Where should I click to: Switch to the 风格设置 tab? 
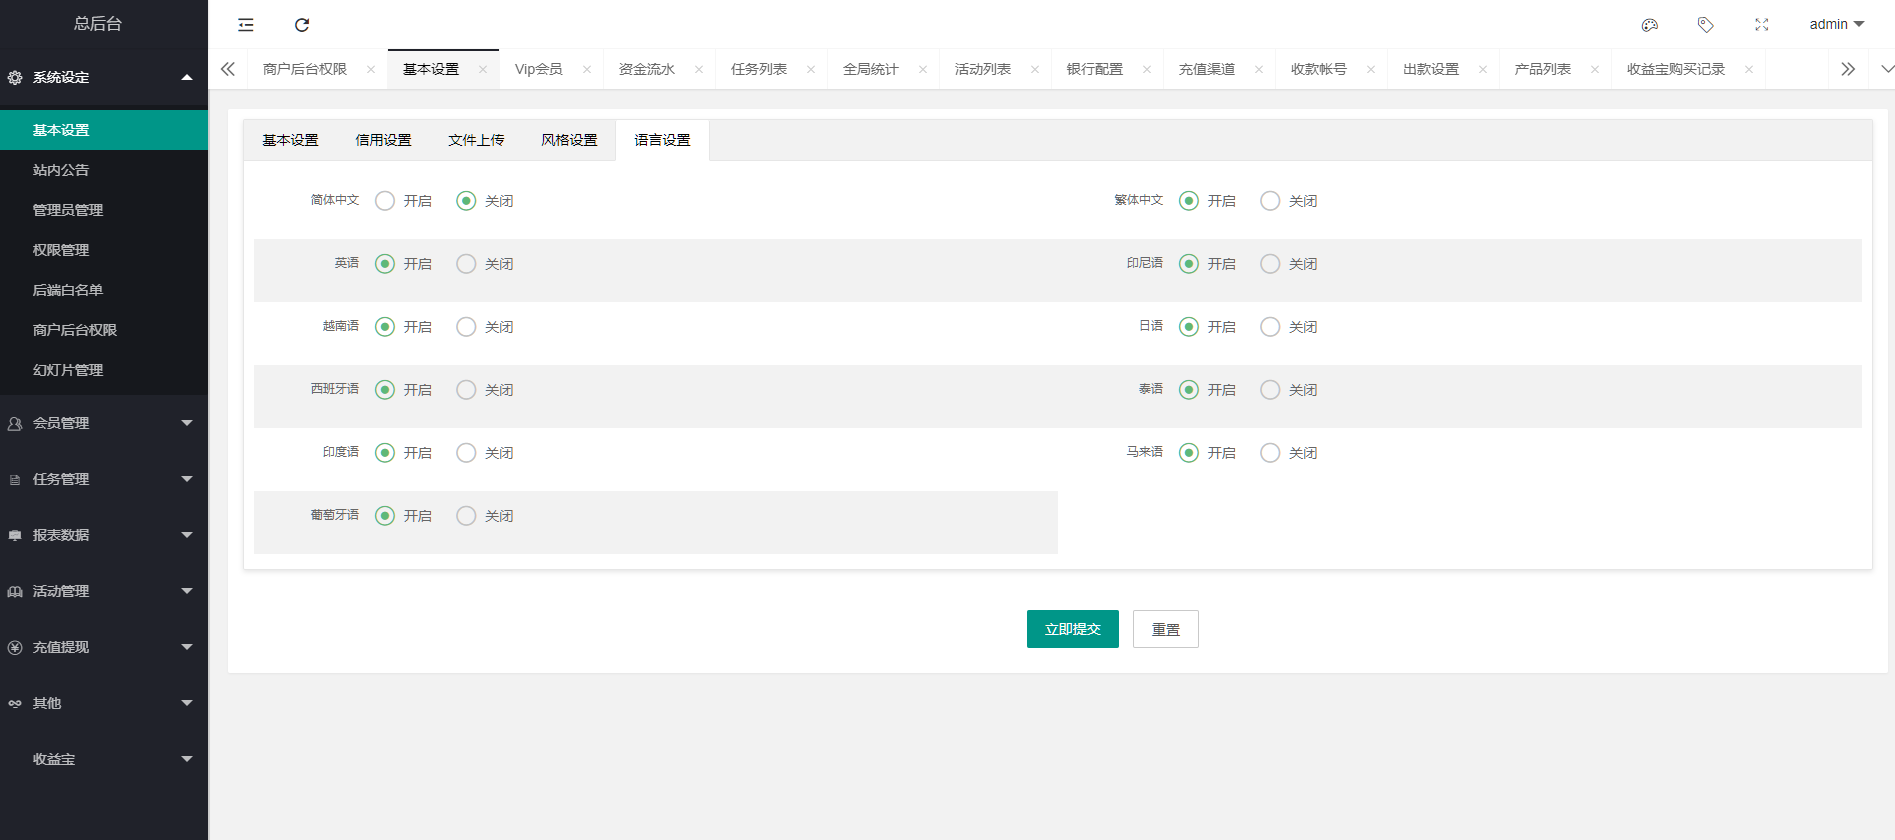pyautogui.click(x=569, y=140)
